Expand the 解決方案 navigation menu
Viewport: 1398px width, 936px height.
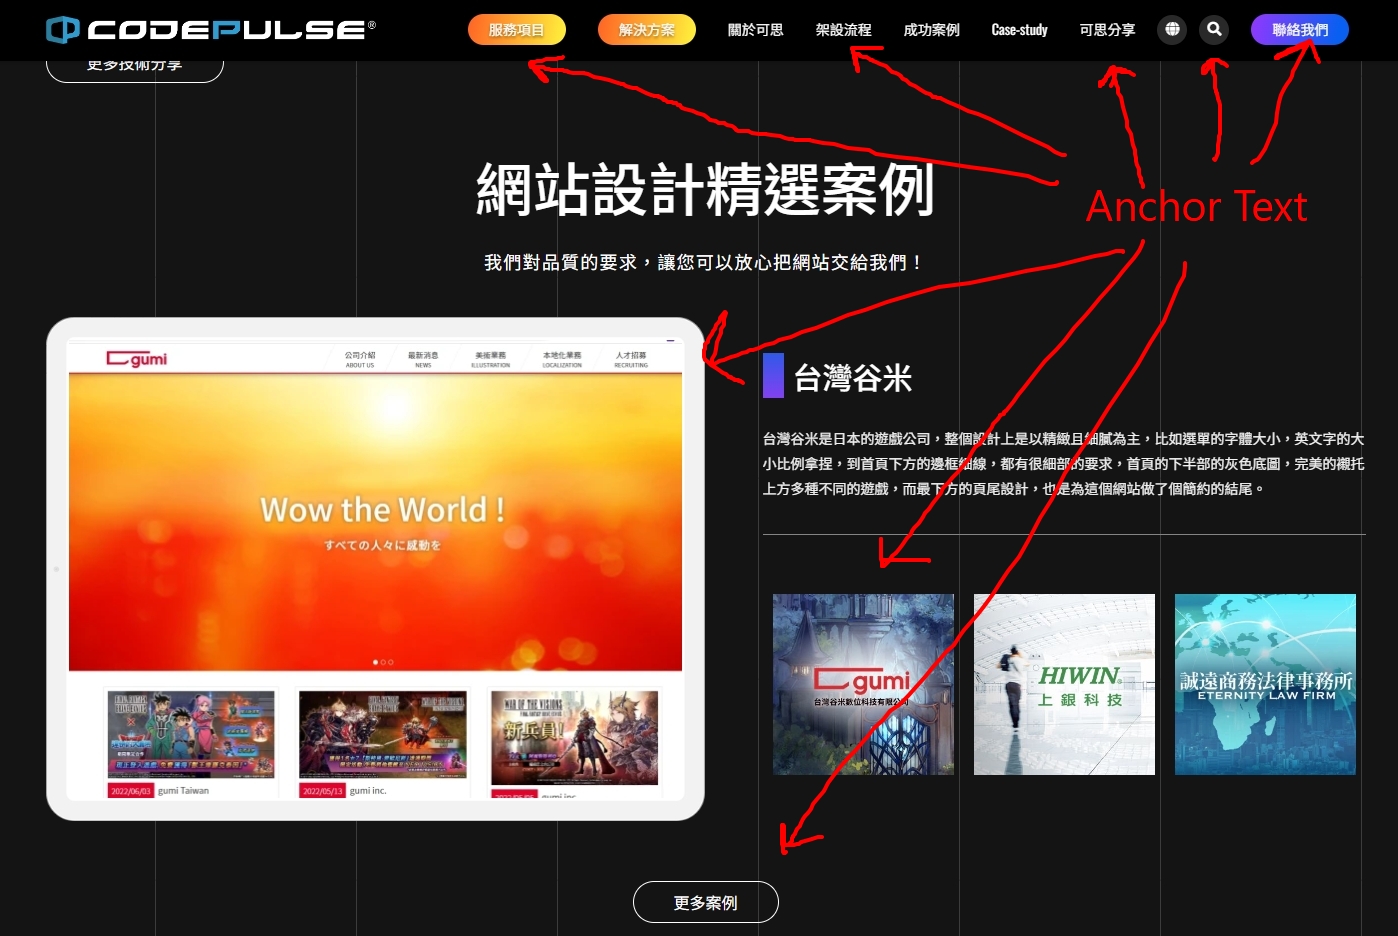646,30
